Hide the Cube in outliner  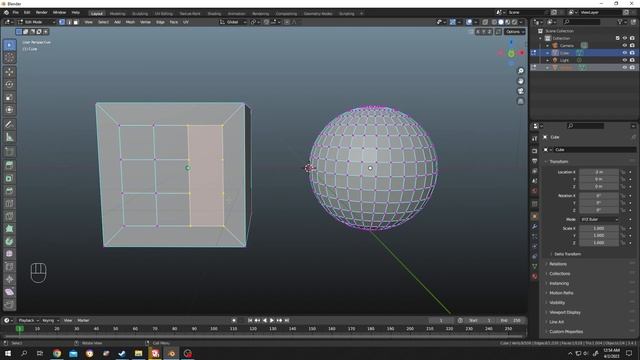pos(624,53)
